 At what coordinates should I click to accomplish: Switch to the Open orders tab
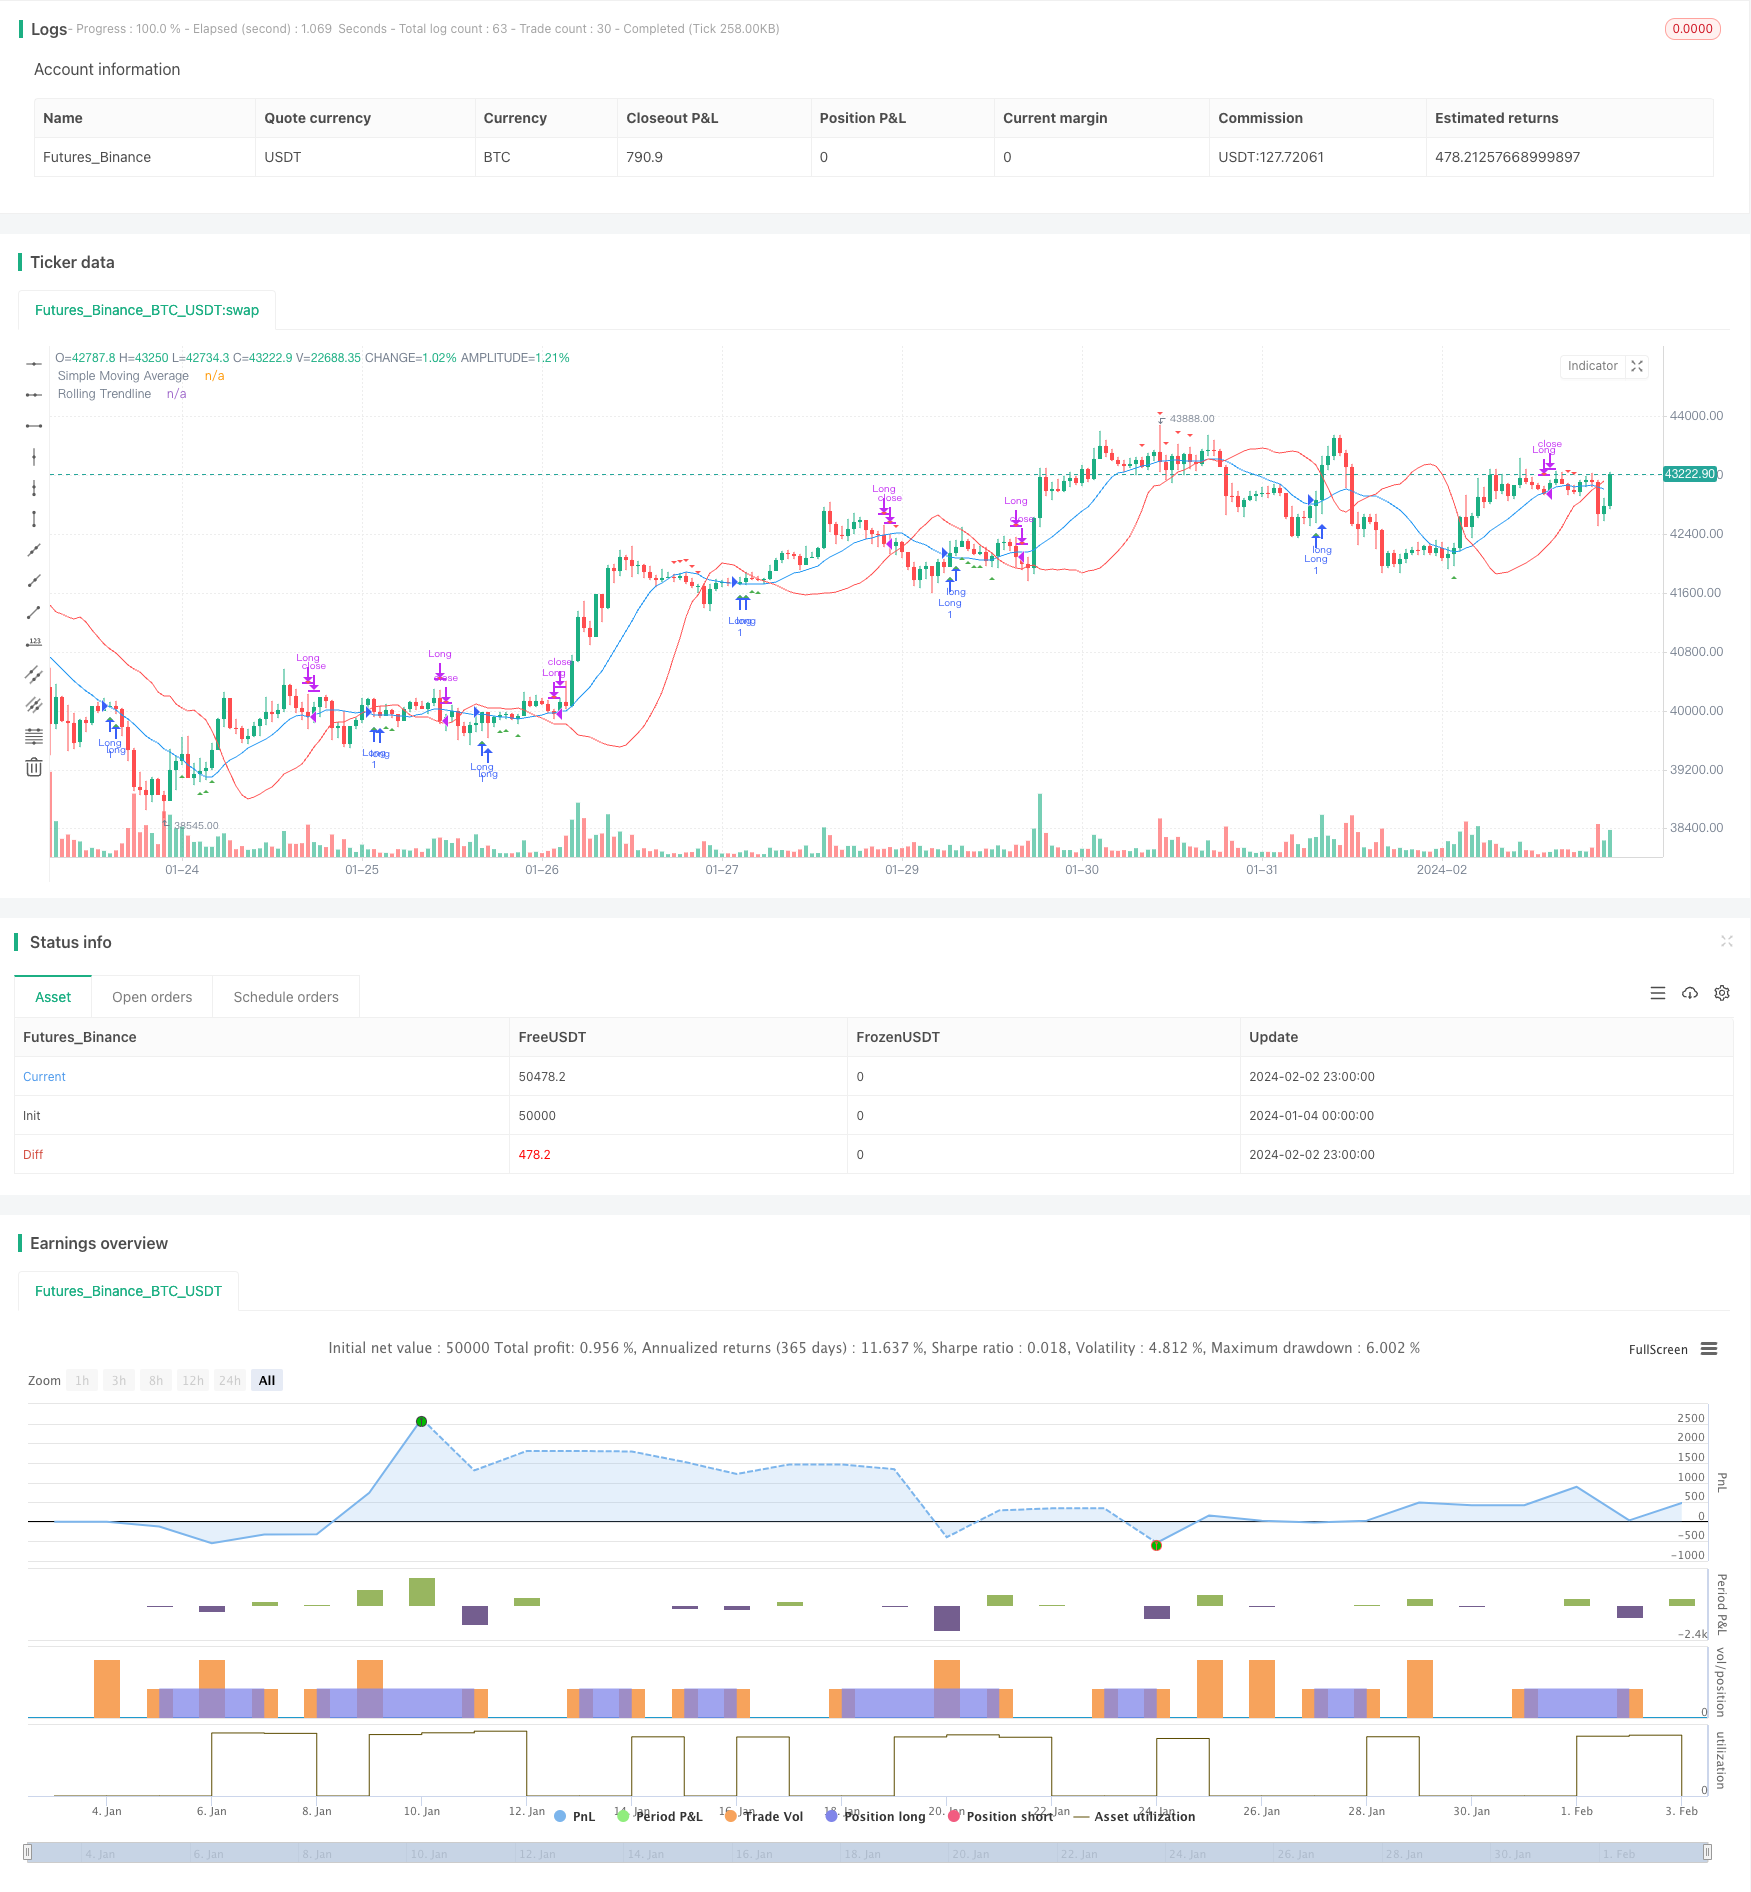point(152,997)
